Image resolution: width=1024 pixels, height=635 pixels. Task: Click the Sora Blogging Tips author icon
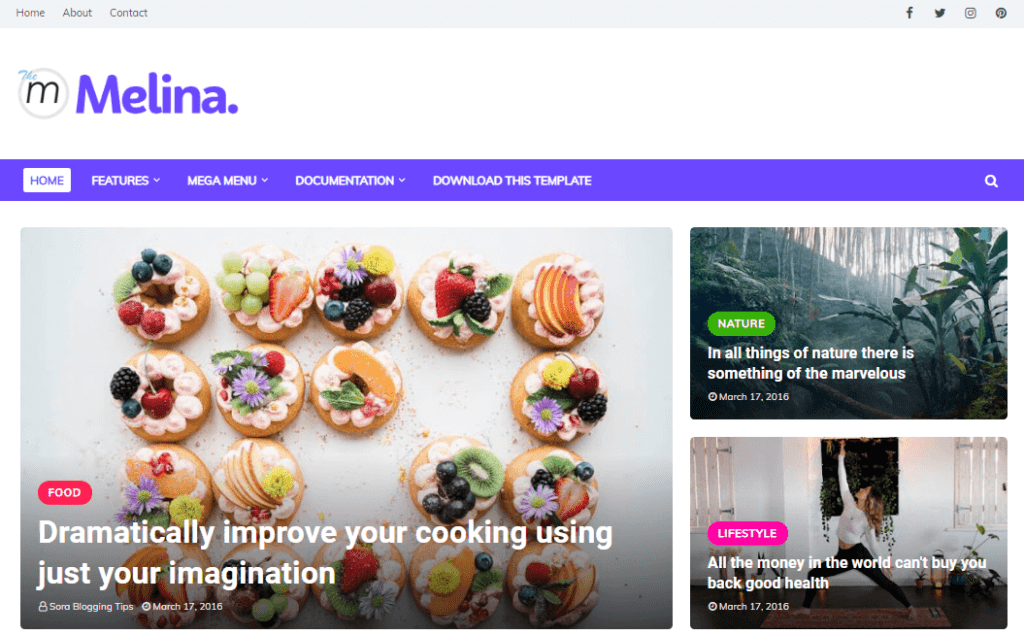point(42,606)
